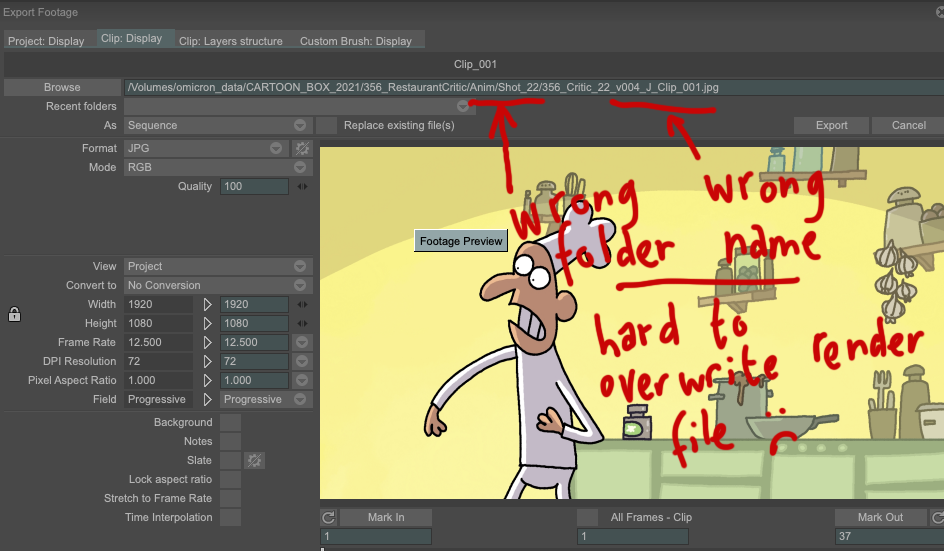Open the As Sequence dropdown
944x551 pixels.
coord(218,125)
